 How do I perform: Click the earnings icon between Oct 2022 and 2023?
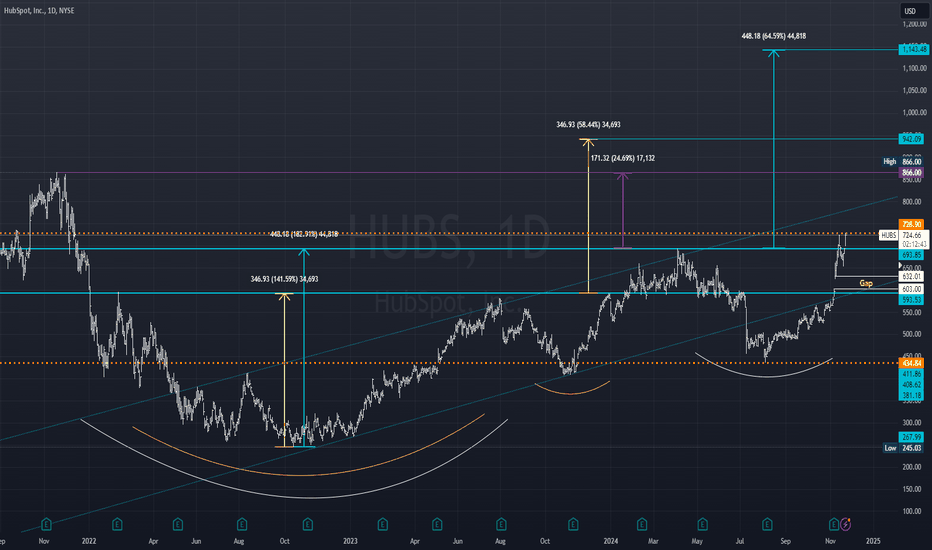coord(307,524)
